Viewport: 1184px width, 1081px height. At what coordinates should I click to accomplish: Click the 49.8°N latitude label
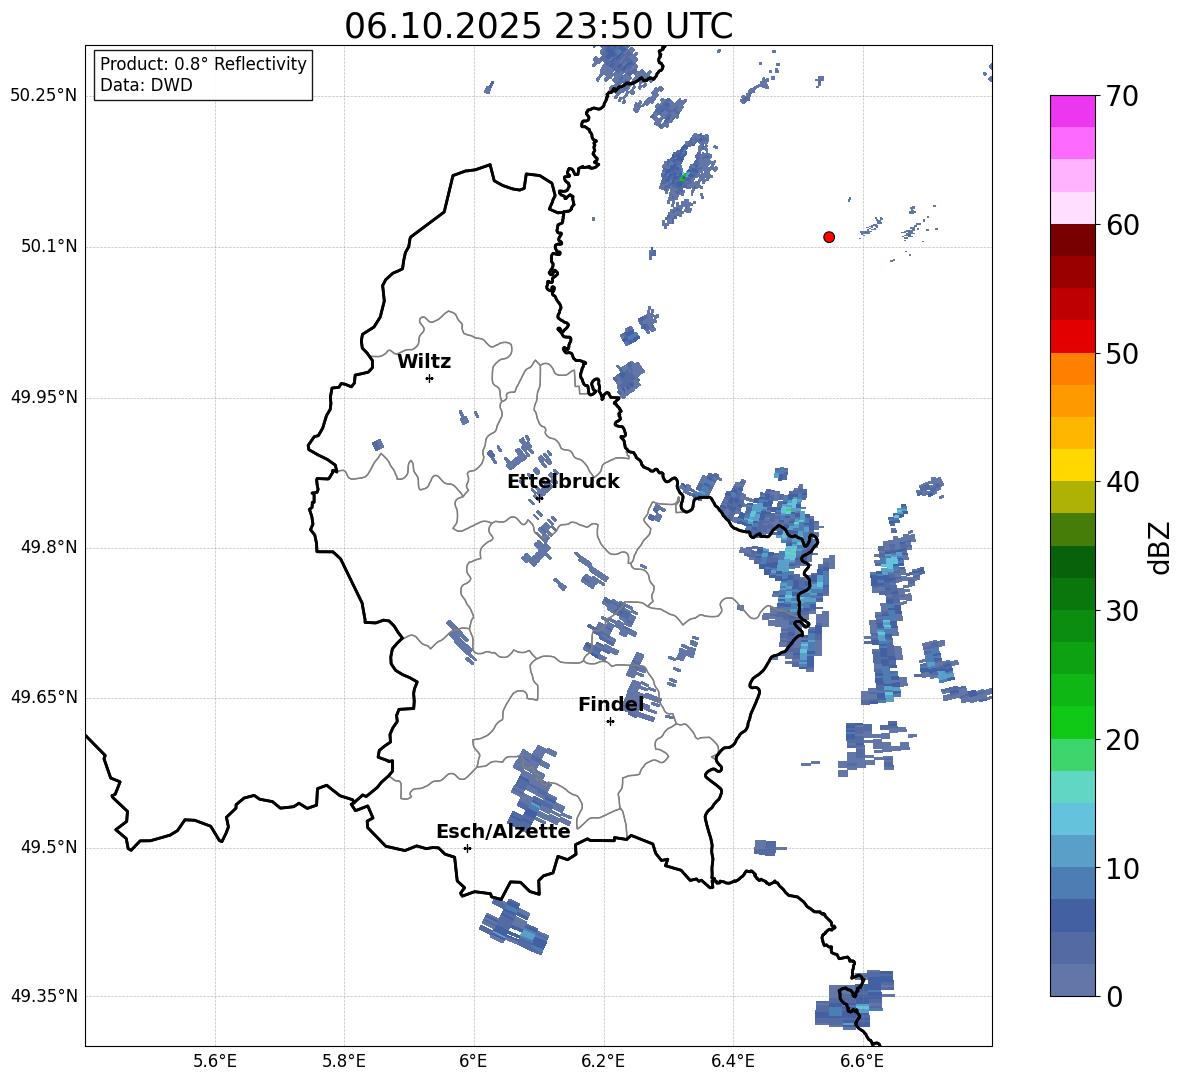point(49,547)
